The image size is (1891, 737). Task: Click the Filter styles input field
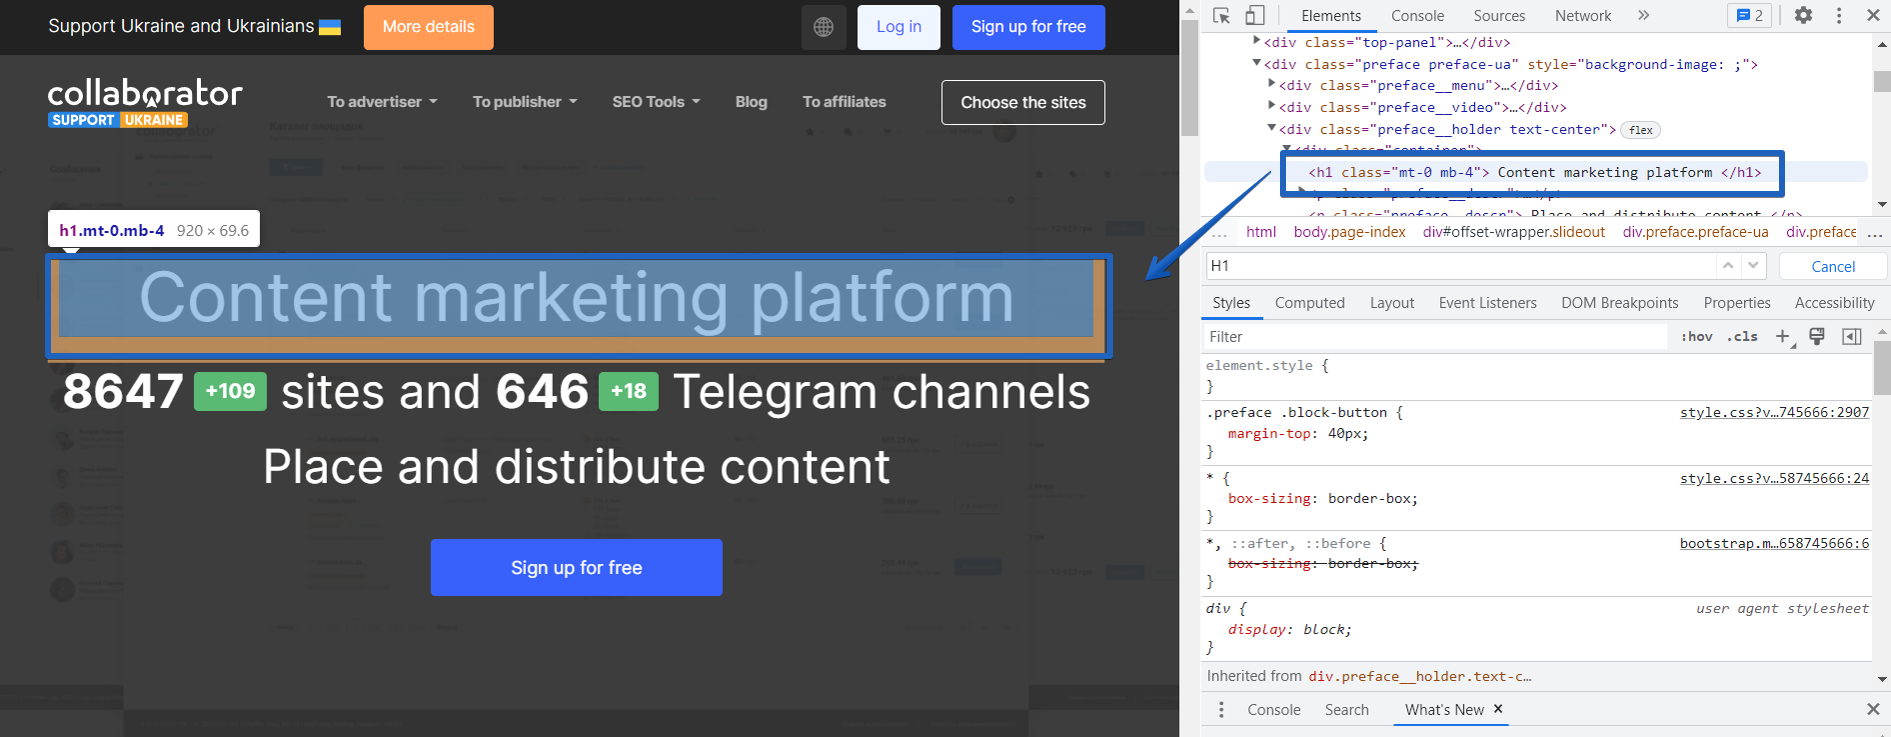[1435, 337]
